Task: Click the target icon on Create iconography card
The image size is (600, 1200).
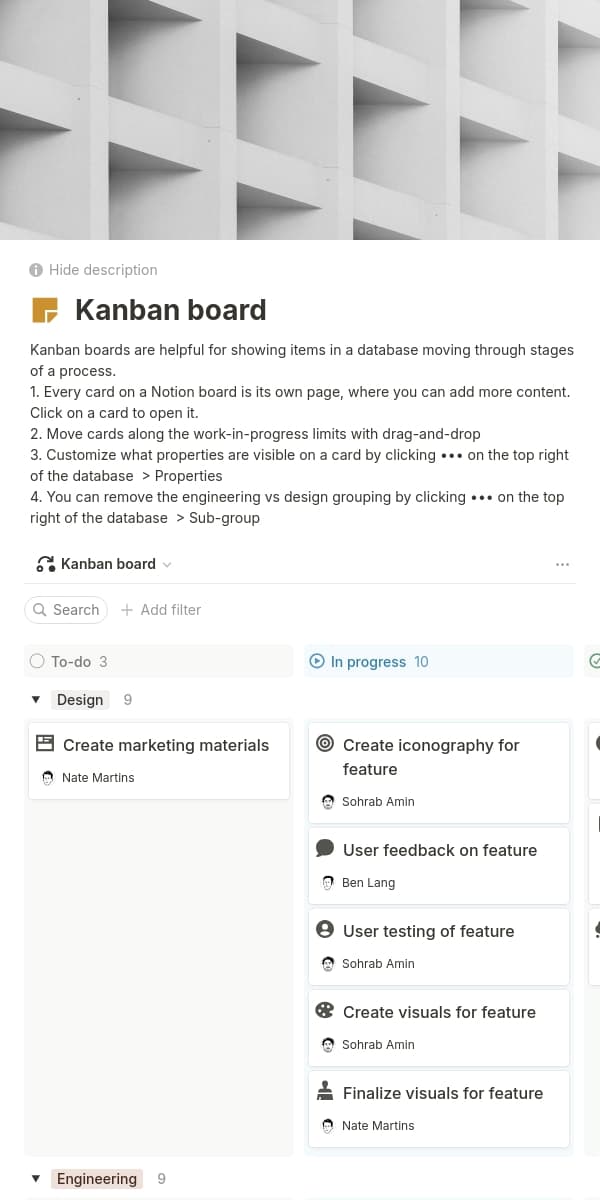Action: point(324,743)
